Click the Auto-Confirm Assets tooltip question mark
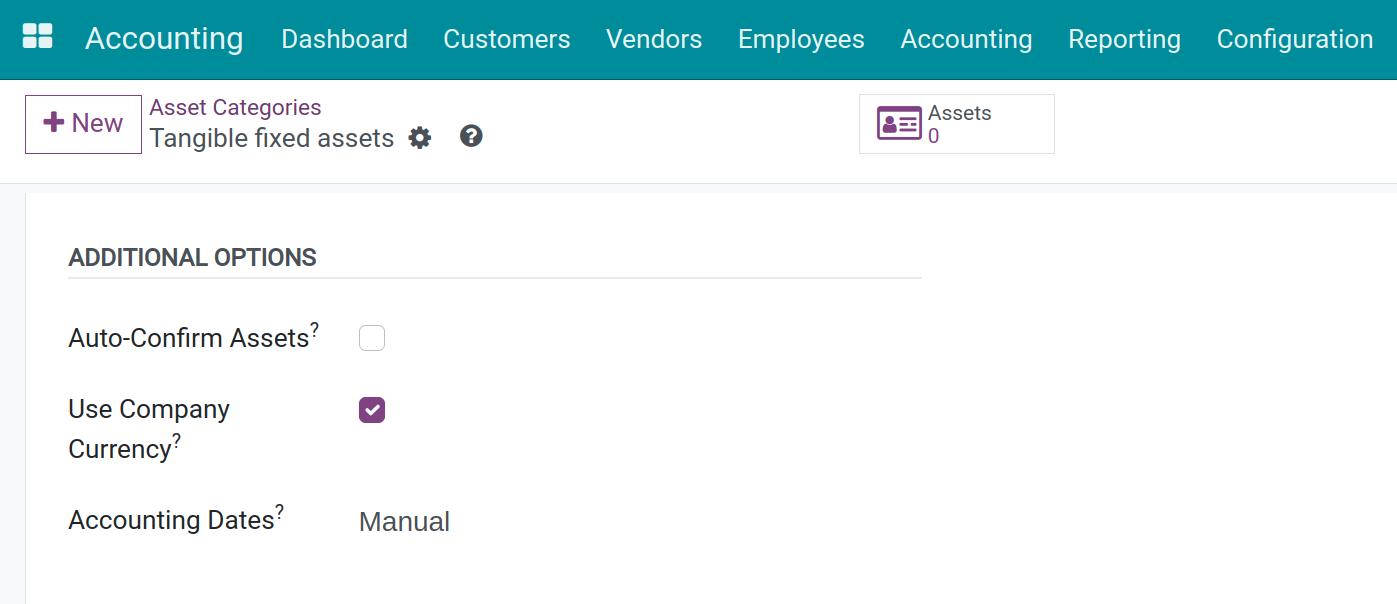Viewport: 1397px width, 604px height. tap(314, 329)
